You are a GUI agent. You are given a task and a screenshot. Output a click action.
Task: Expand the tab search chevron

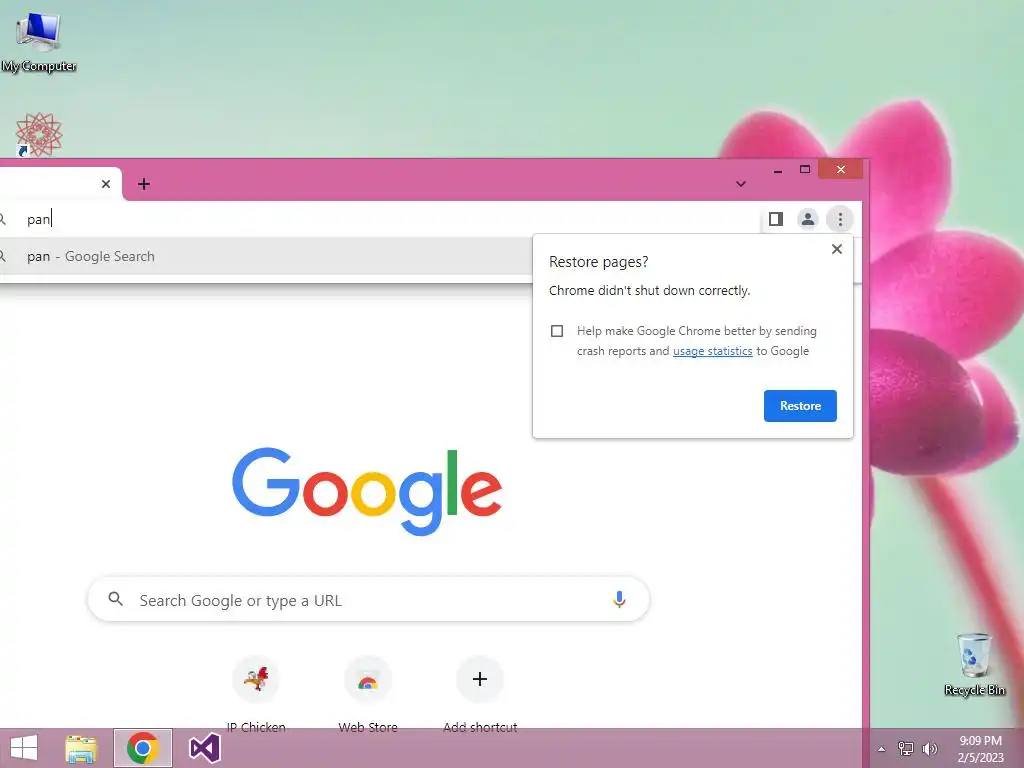point(741,184)
